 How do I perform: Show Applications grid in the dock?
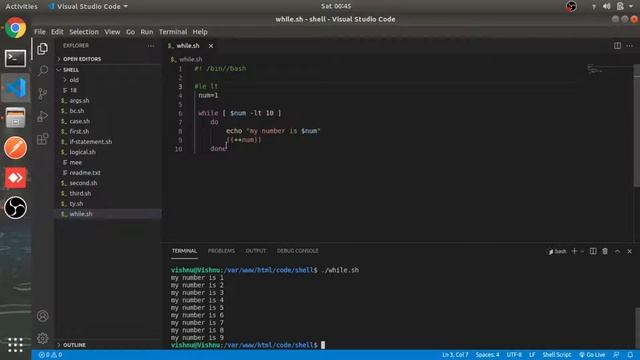[16, 345]
